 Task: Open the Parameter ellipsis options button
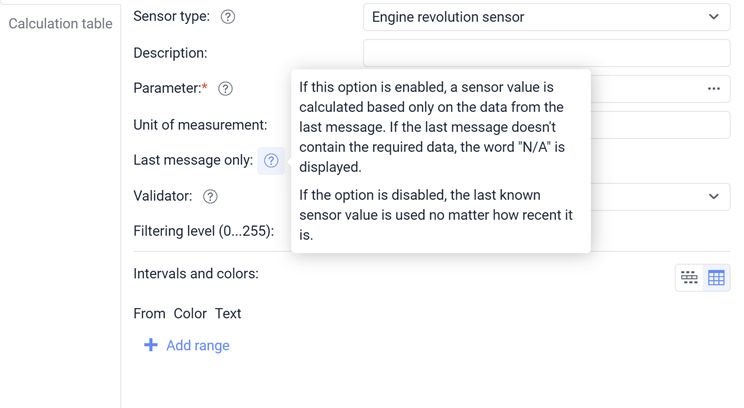point(713,89)
